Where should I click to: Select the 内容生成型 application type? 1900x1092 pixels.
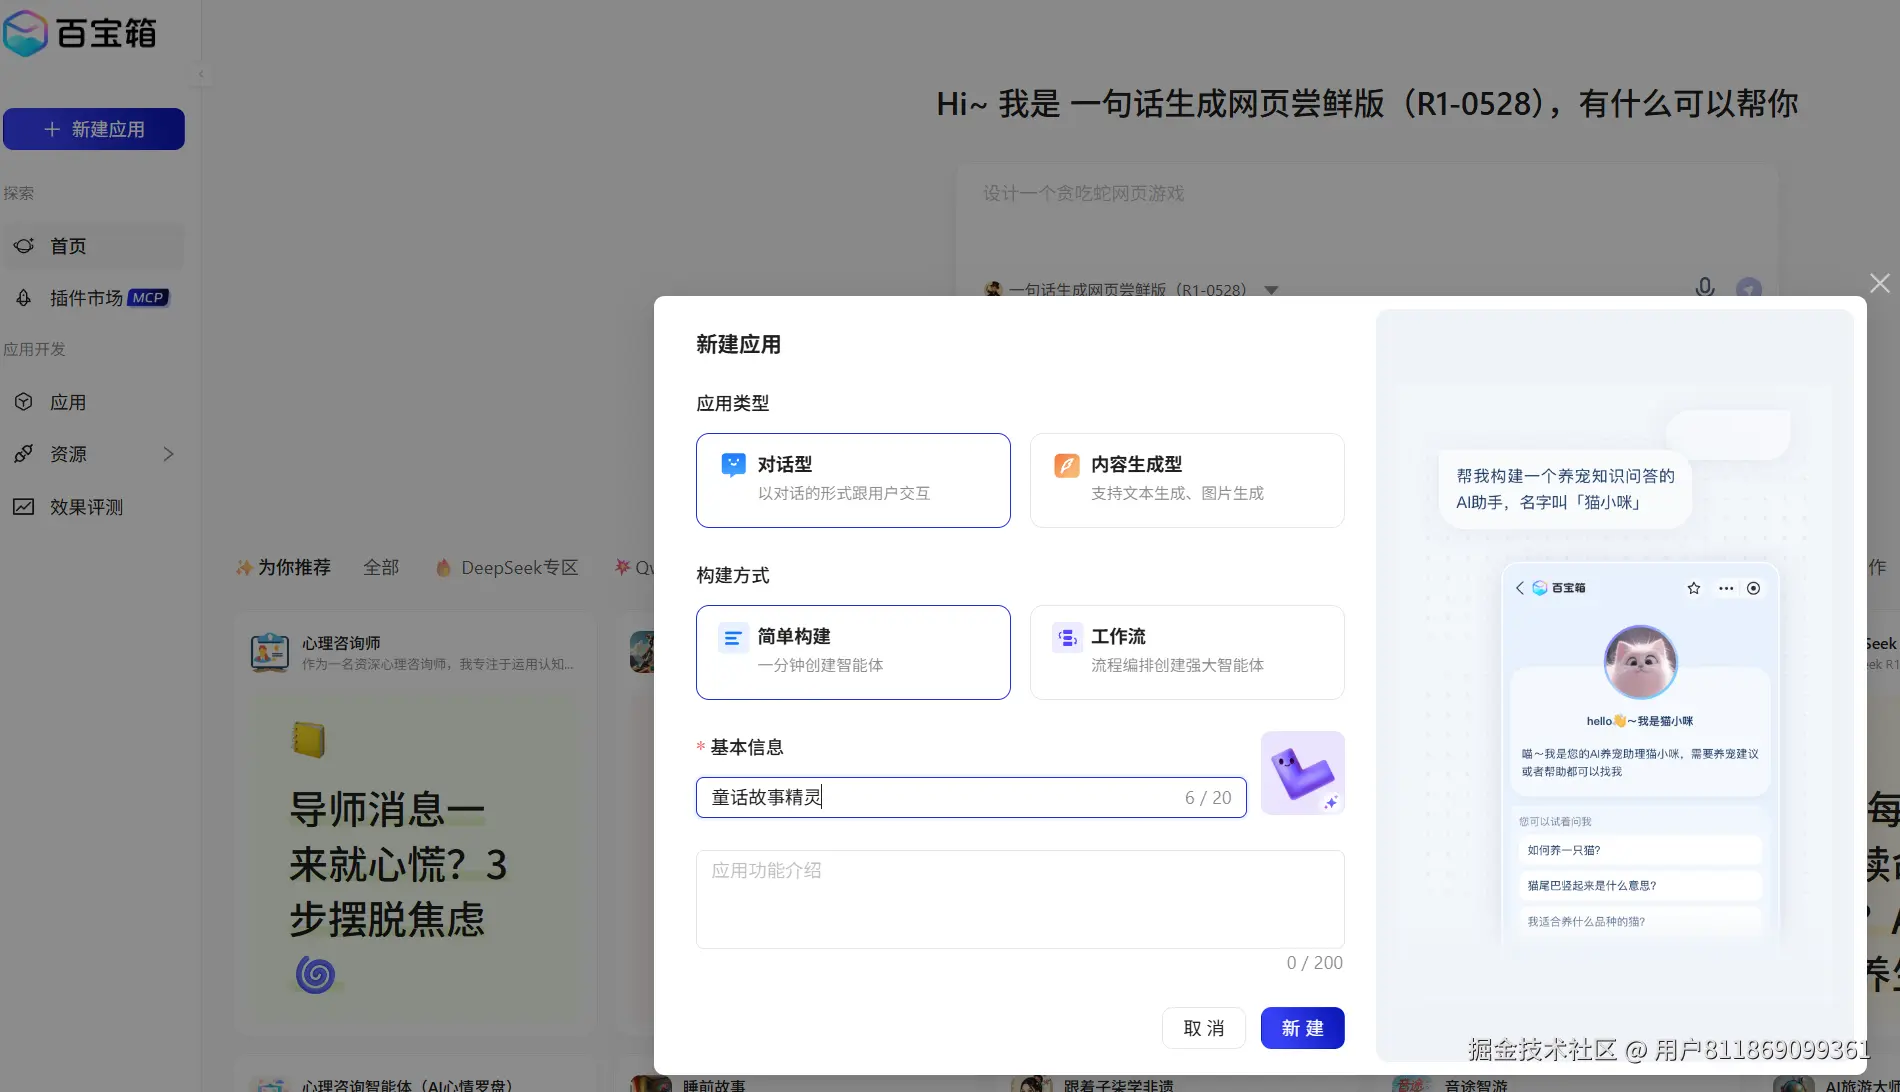click(x=1187, y=480)
